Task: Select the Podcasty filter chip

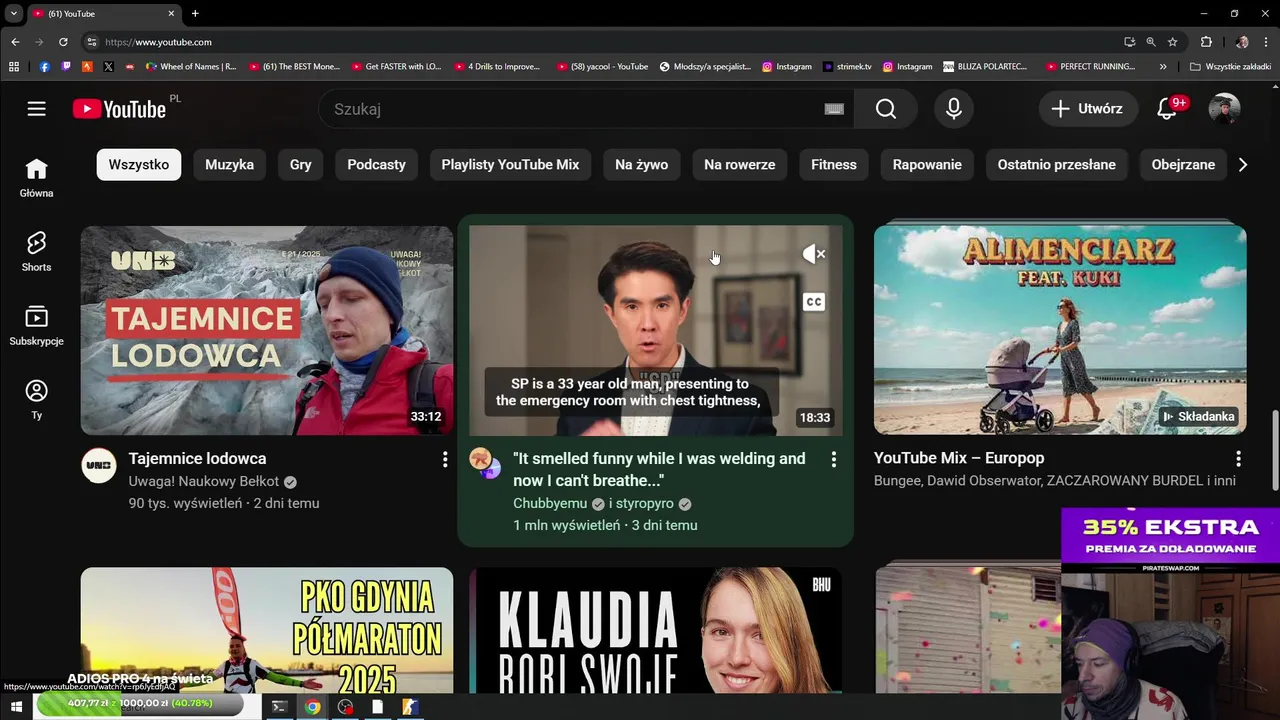Action: pyautogui.click(x=376, y=165)
